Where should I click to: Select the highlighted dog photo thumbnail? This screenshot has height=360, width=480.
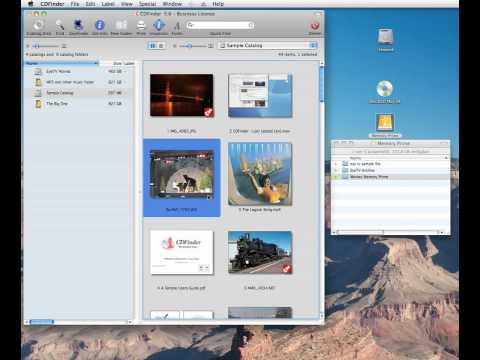coord(182,175)
